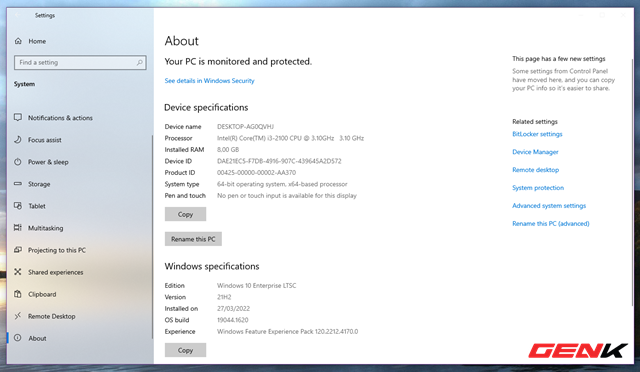The height and width of the screenshot is (372, 640).
Task: Click the search magnifier icon
Action: point(140,62)
